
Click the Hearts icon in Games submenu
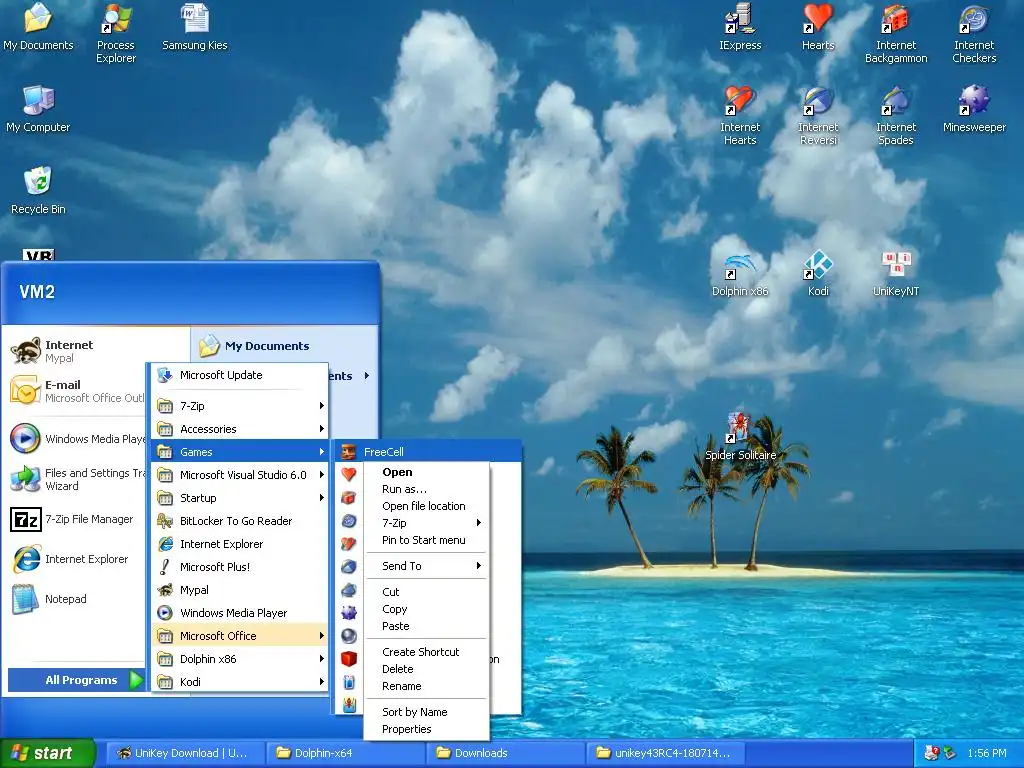click(349, 474)
